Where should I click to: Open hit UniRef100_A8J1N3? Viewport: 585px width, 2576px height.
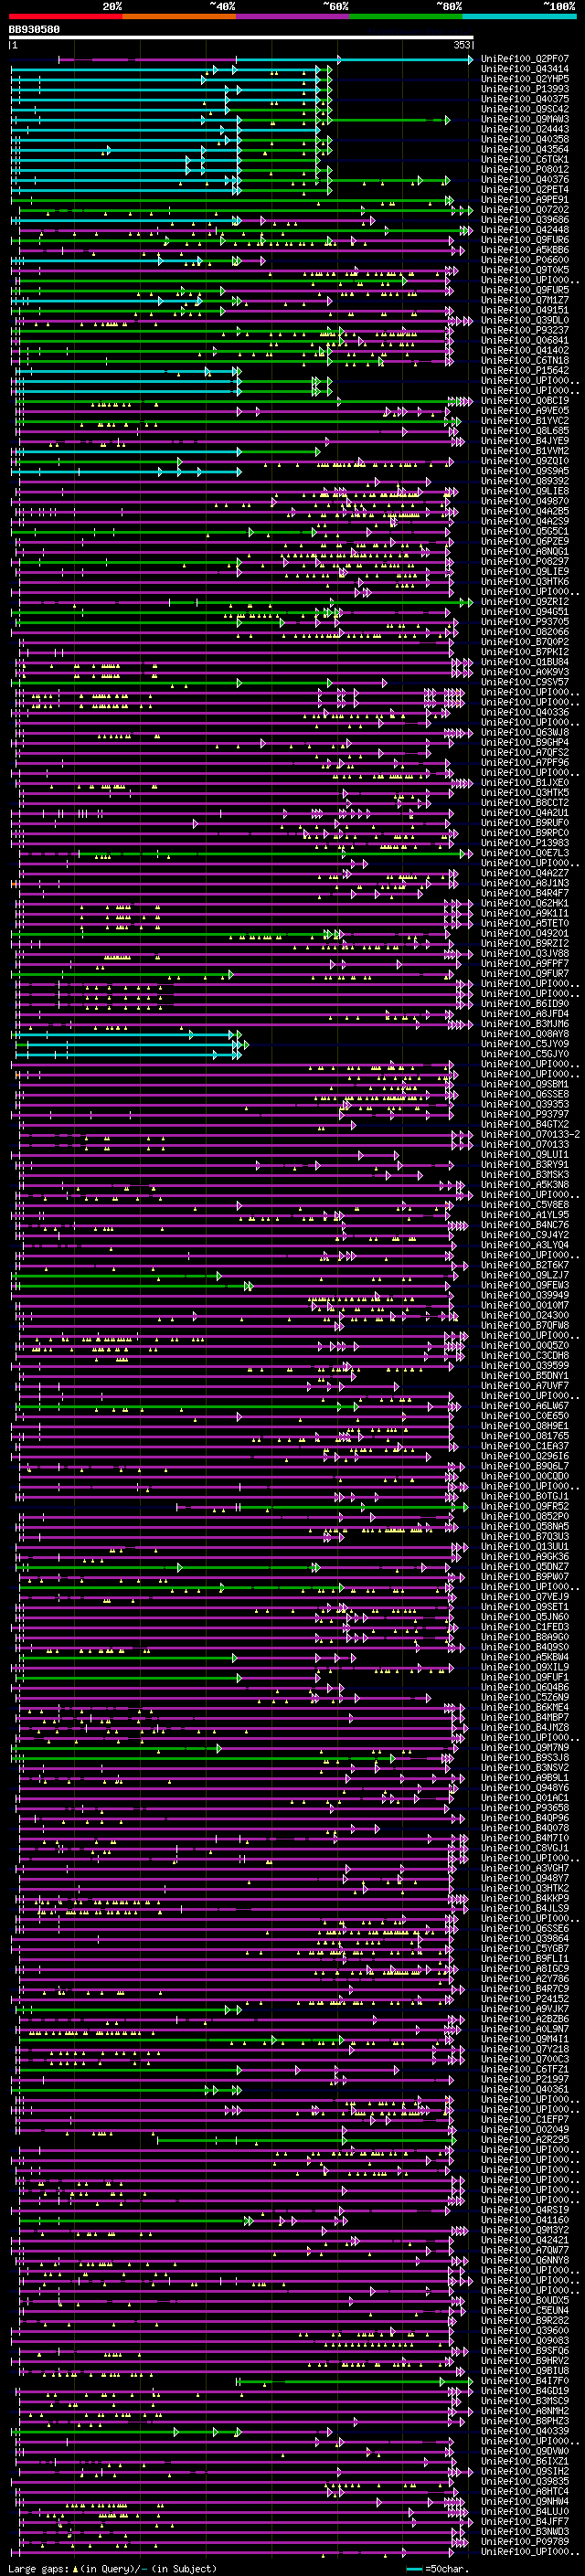click(x=524, y=883)
